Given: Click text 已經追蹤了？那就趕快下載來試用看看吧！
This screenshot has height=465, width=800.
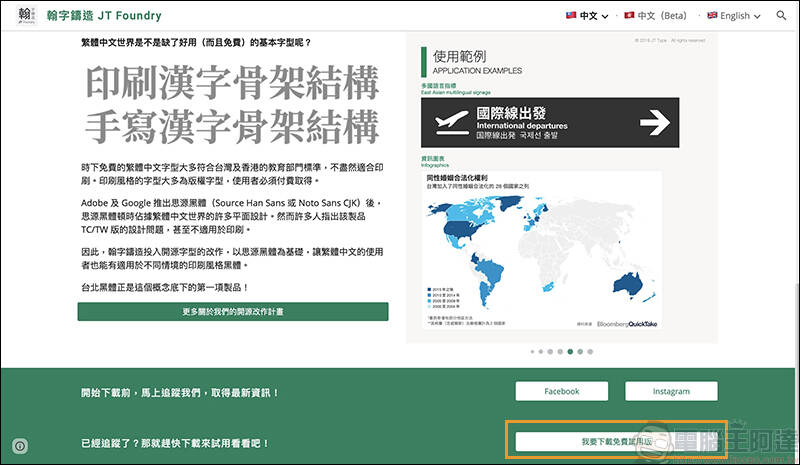Looking at the screenshot, I should [x=175, y=443].
